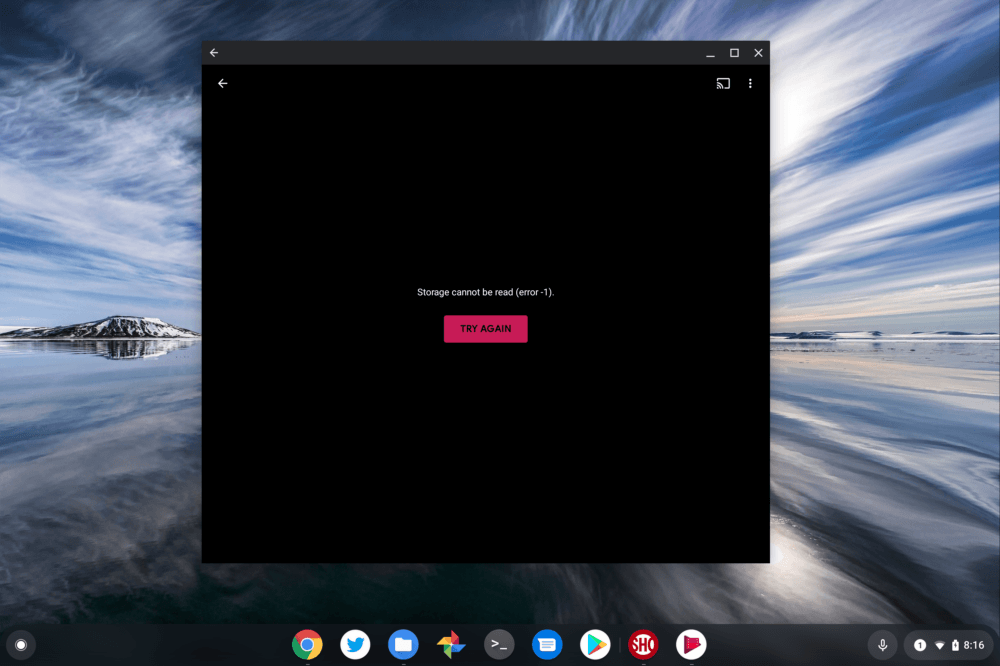Open Google Photos from the shelf
This screenshot has width=1000, height=666.
point(451,645)
